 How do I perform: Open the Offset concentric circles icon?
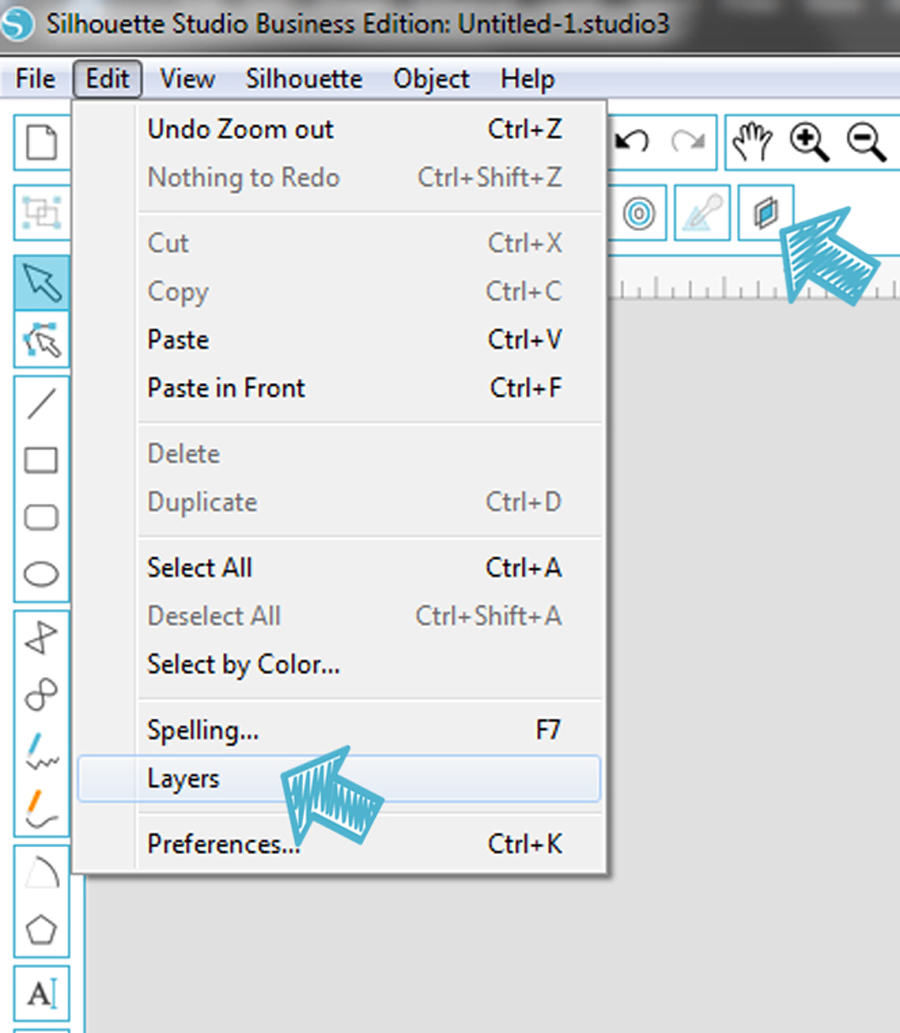click(x=639, y=213)
